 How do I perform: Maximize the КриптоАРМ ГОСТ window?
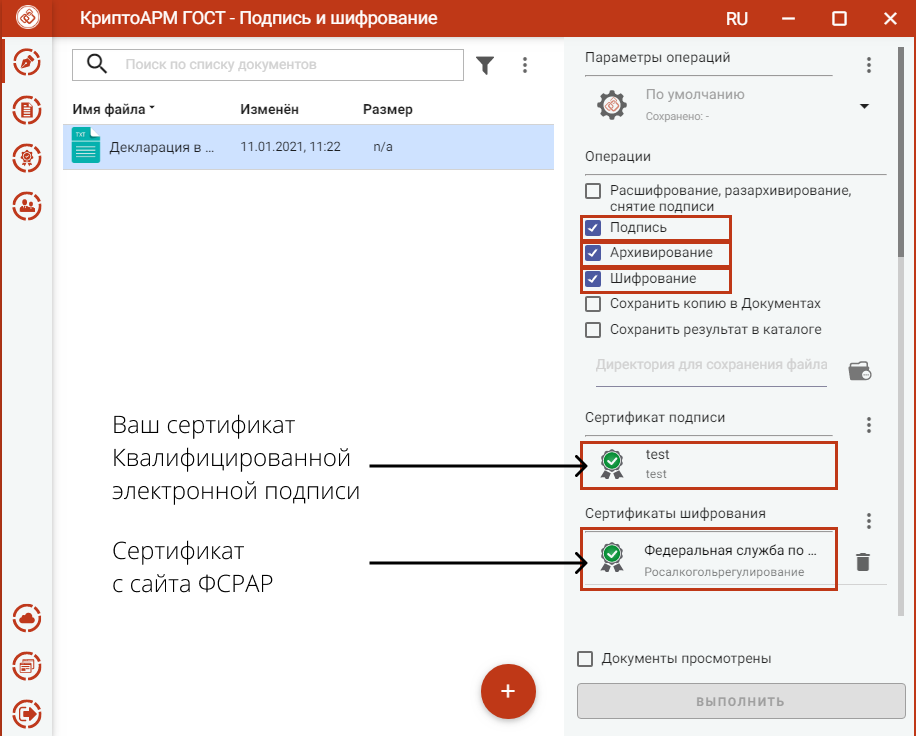pos(839,19)
